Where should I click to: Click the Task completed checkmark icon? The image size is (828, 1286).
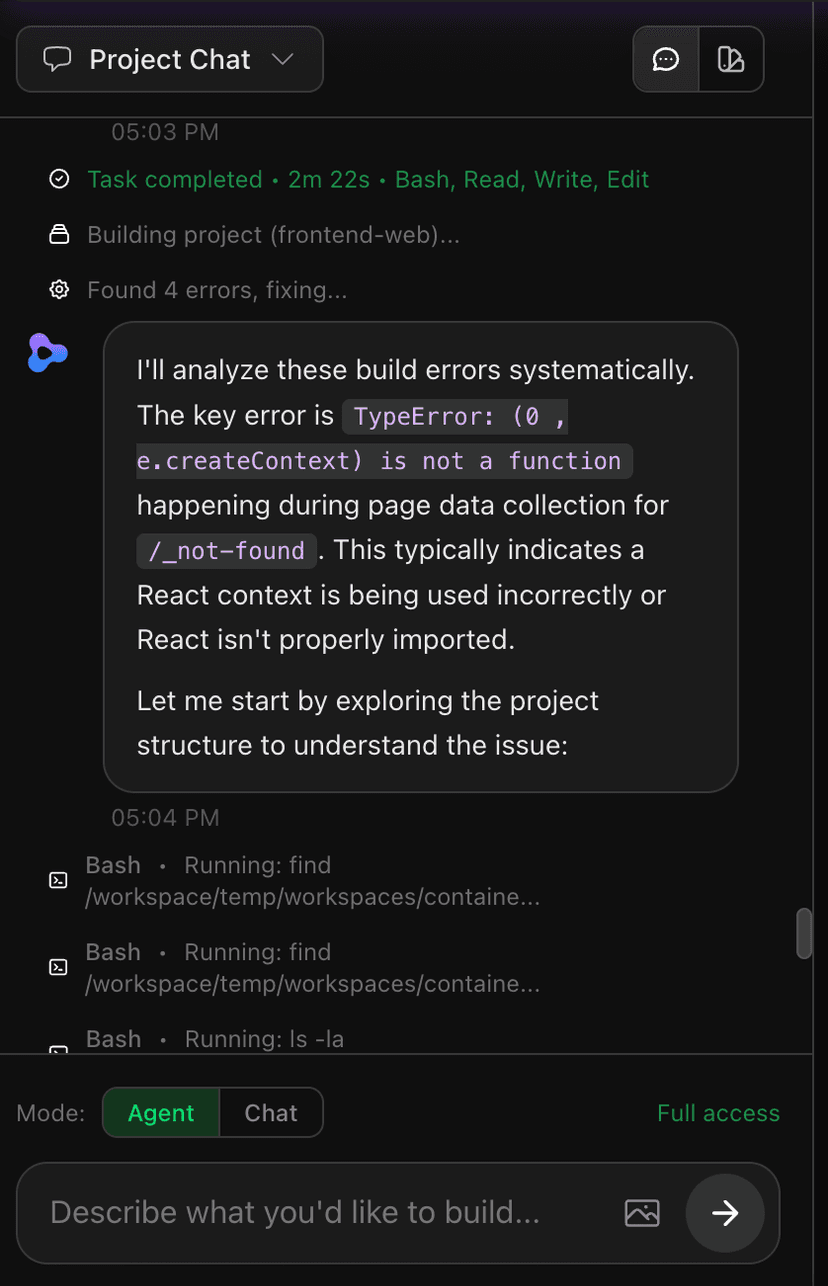(59, 179)
